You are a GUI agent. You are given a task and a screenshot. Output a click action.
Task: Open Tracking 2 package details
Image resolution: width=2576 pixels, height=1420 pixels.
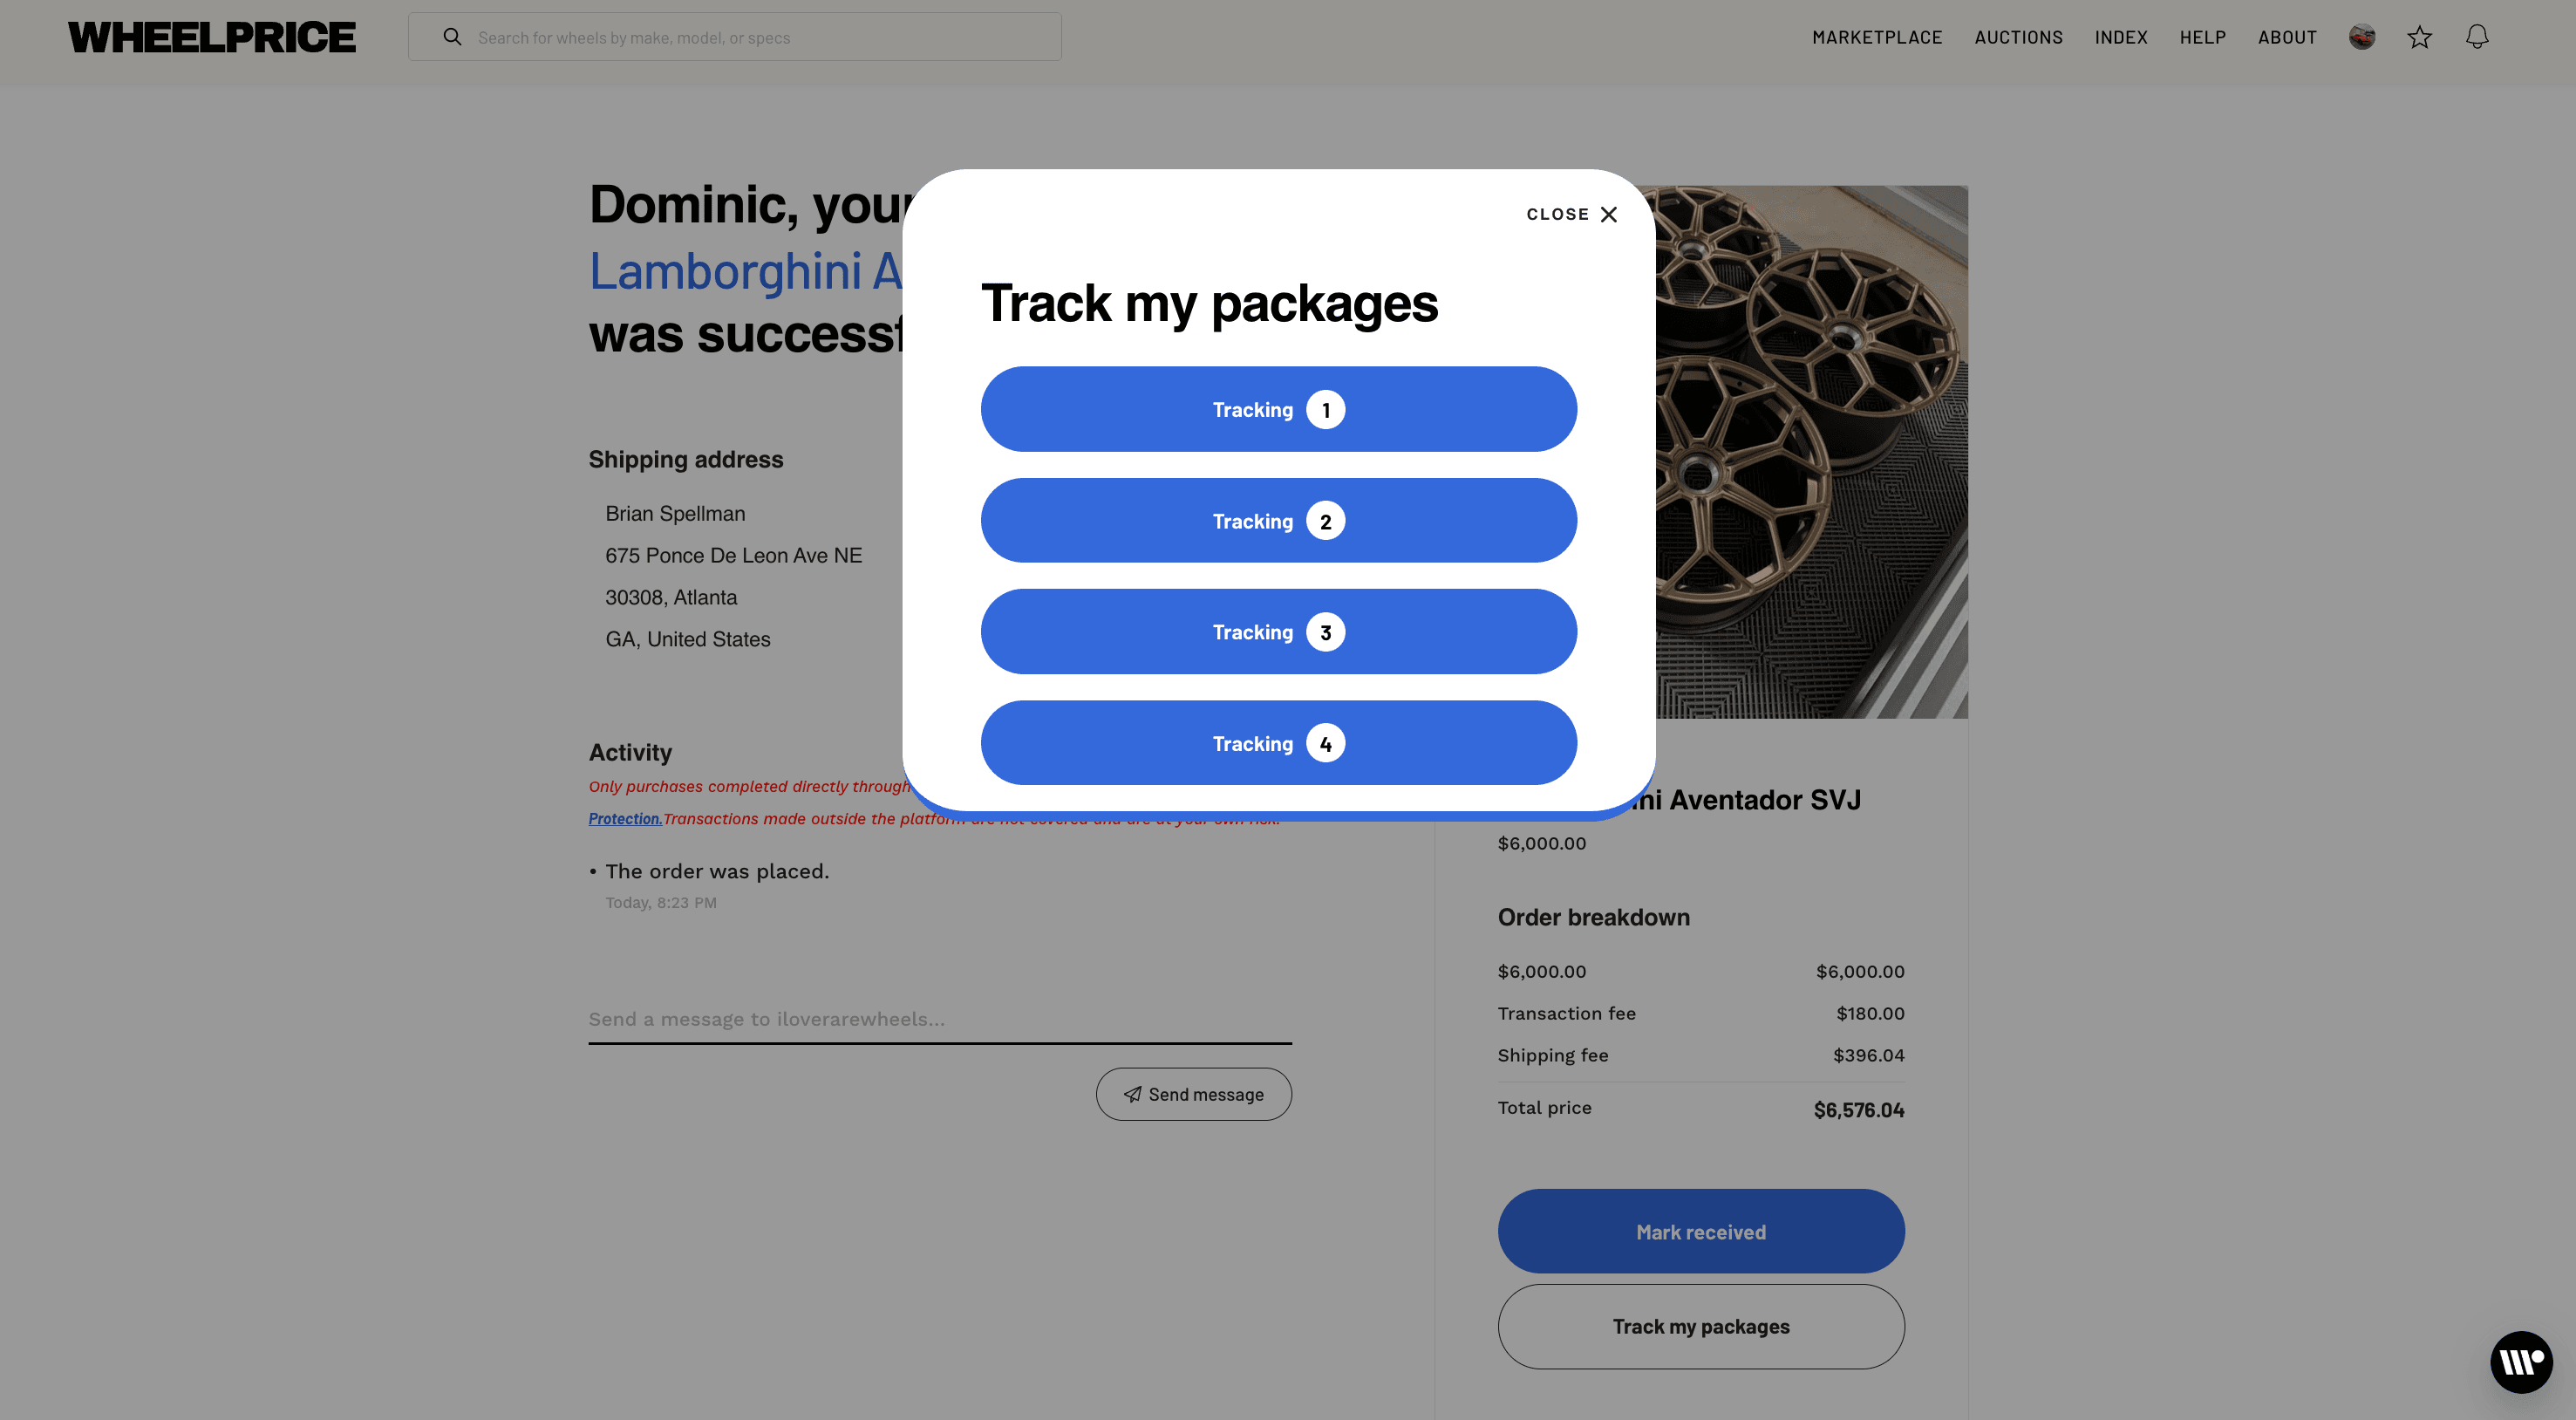coord(1278,520)
